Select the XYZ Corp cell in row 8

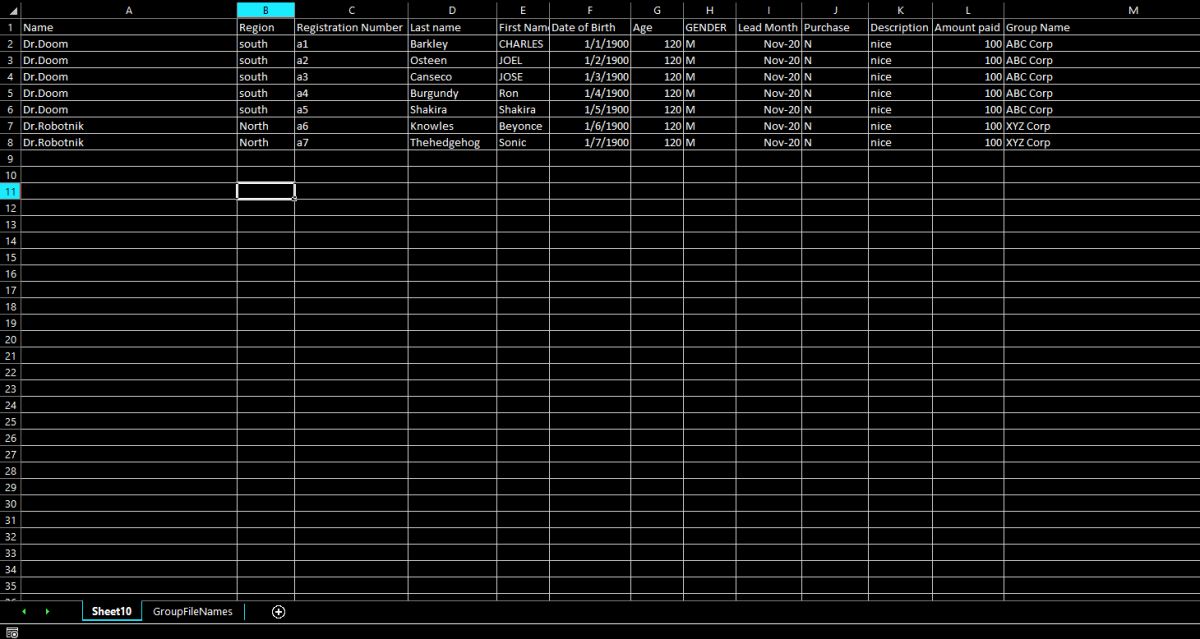pyautogui.click(x=1102, y=142)
